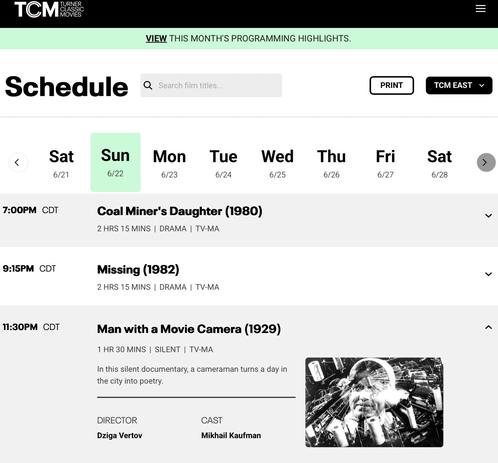498x463 pixels.
Task: Expand Coal Miner's Daughter details
Action: click(x=488, y=216)
